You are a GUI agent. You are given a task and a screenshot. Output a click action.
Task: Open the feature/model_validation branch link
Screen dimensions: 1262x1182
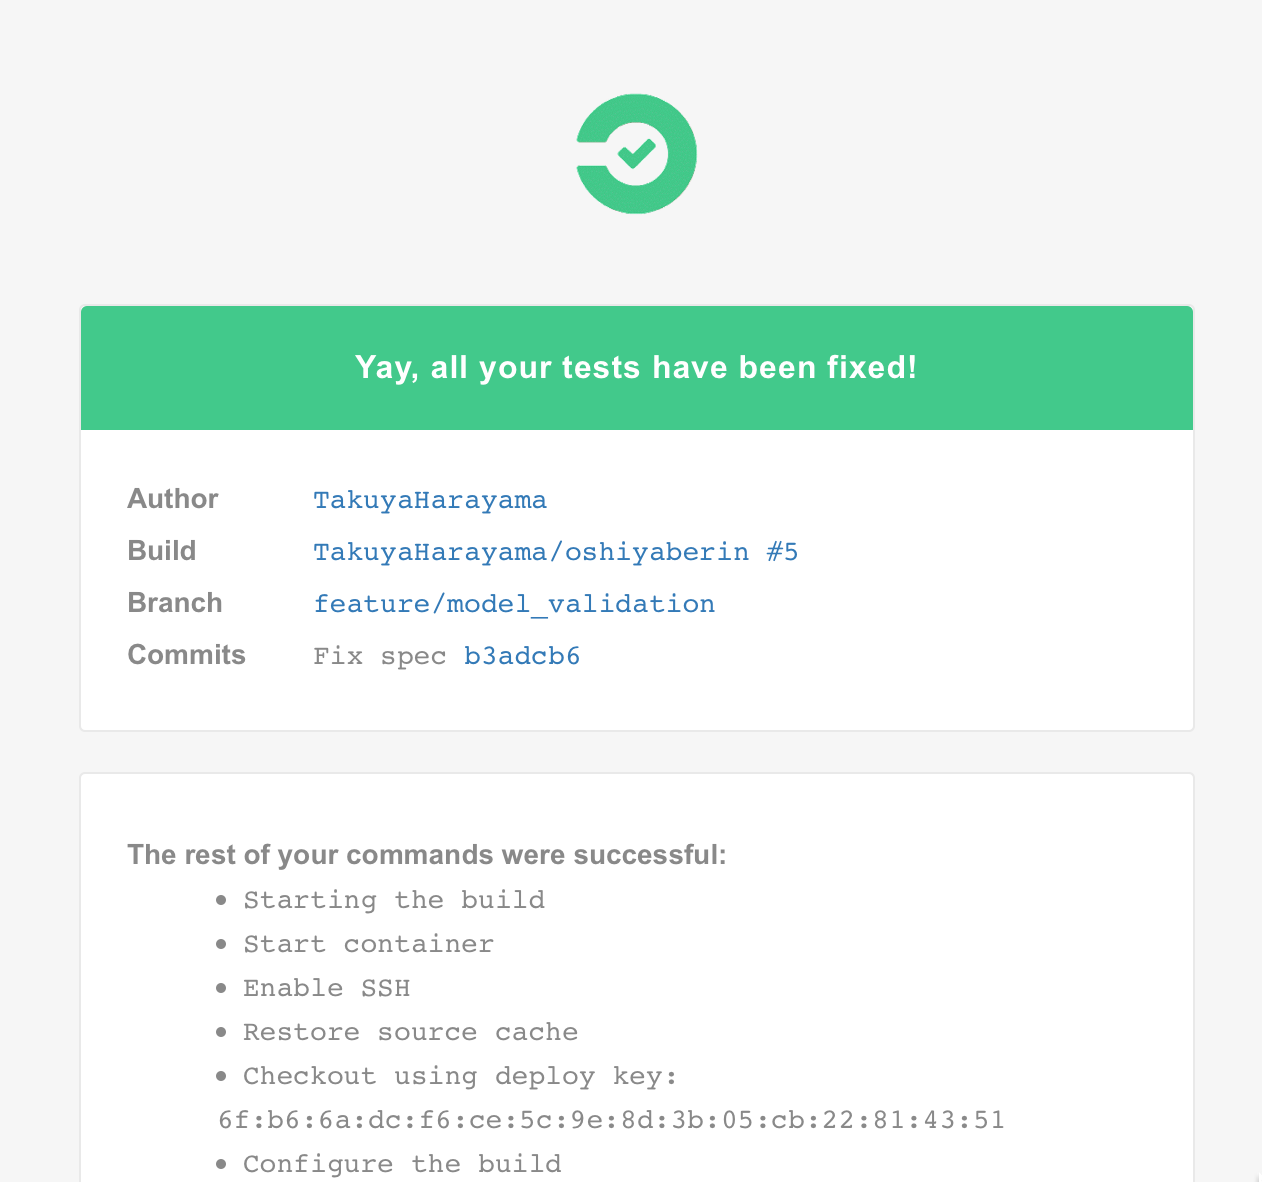(514, 604)
